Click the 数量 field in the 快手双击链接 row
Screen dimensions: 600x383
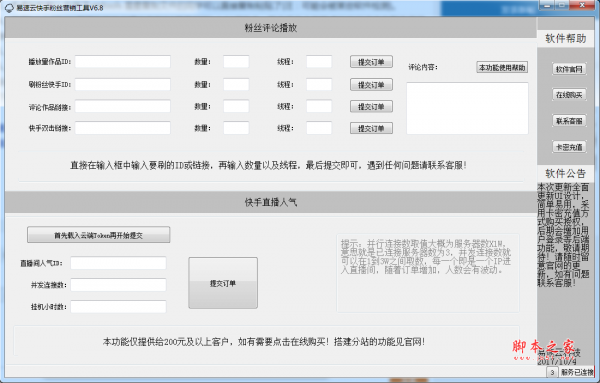pos(236,128)
